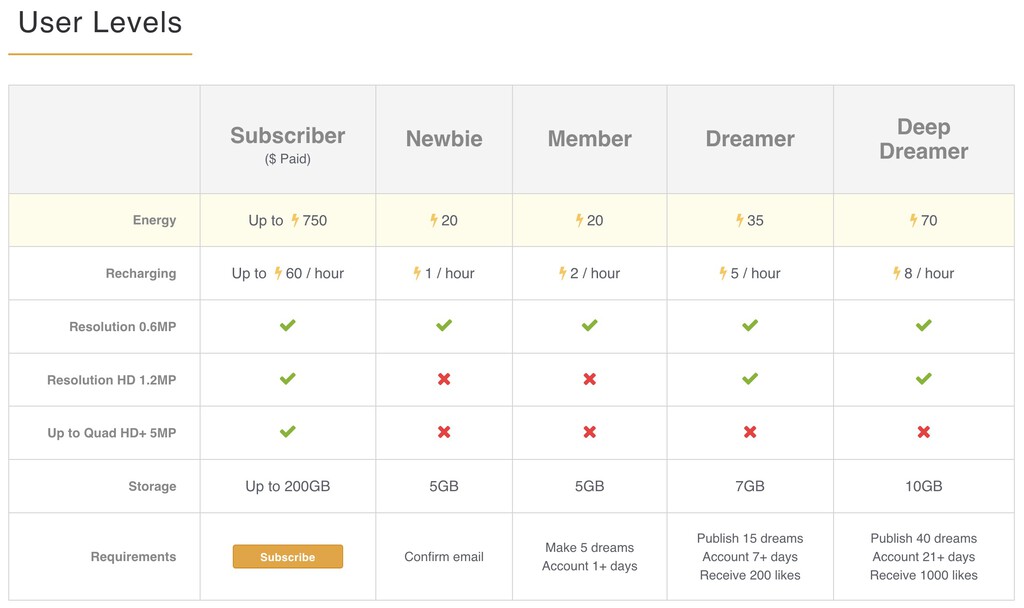Click Deep Dreamer's red X for Quad HD+
Image resolution: width=1024 pixels, height=608 pixels.
click(924, 432)
